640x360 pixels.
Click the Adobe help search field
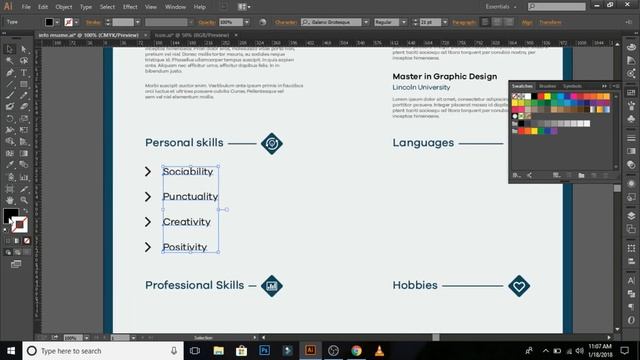pos(557,7)
